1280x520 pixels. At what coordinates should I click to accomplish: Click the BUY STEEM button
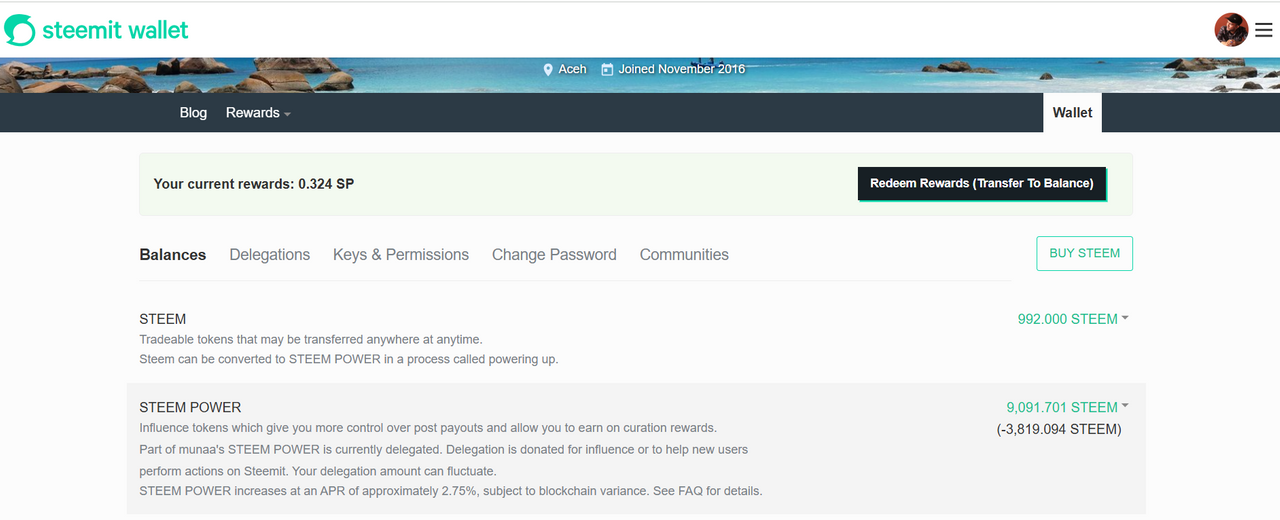coord(1084,253)
